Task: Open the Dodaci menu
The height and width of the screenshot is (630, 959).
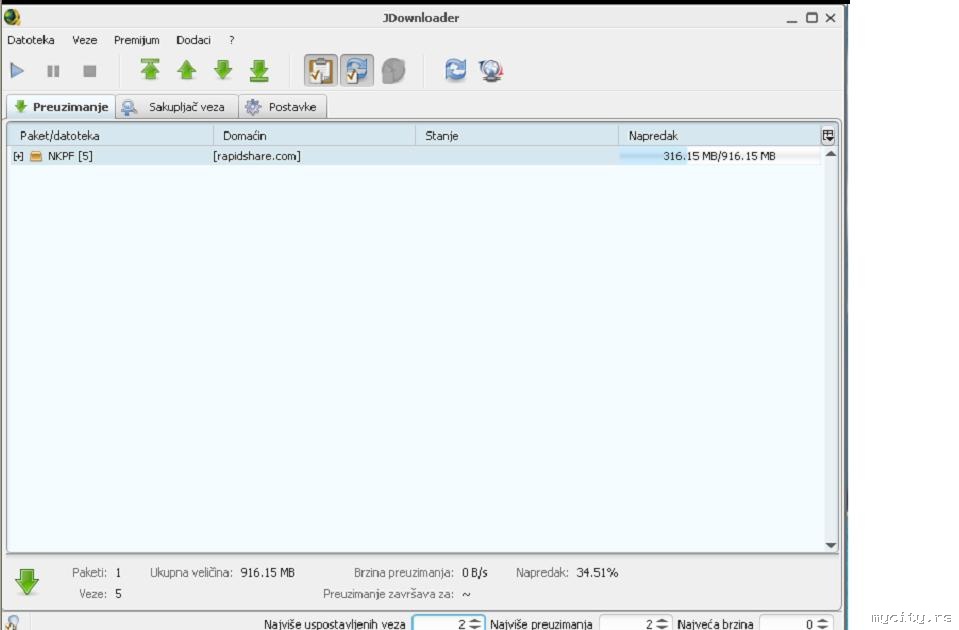Action: 193,40
